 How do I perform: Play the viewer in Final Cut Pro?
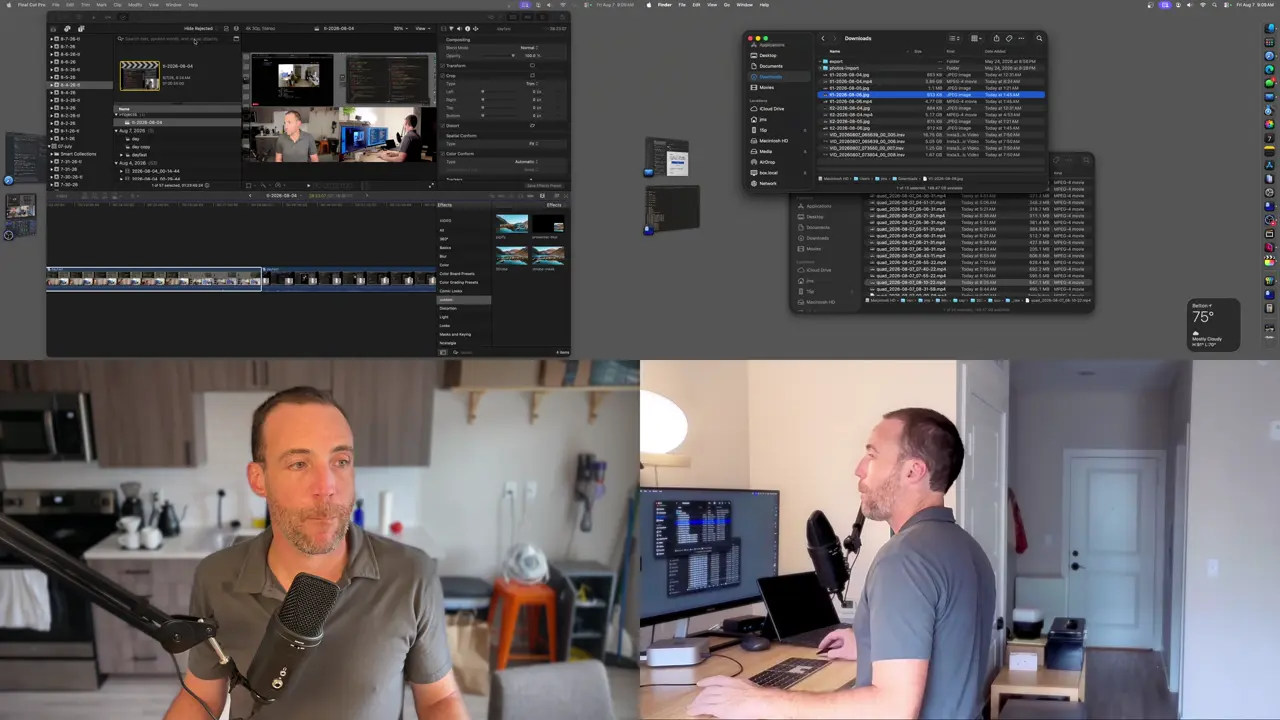(x=308, y=185)
